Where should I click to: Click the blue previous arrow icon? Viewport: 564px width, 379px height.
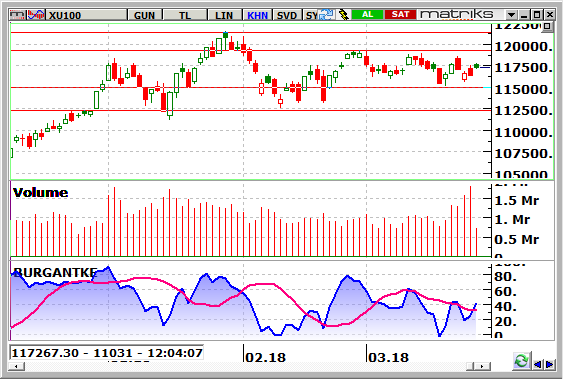pos(538,365)
